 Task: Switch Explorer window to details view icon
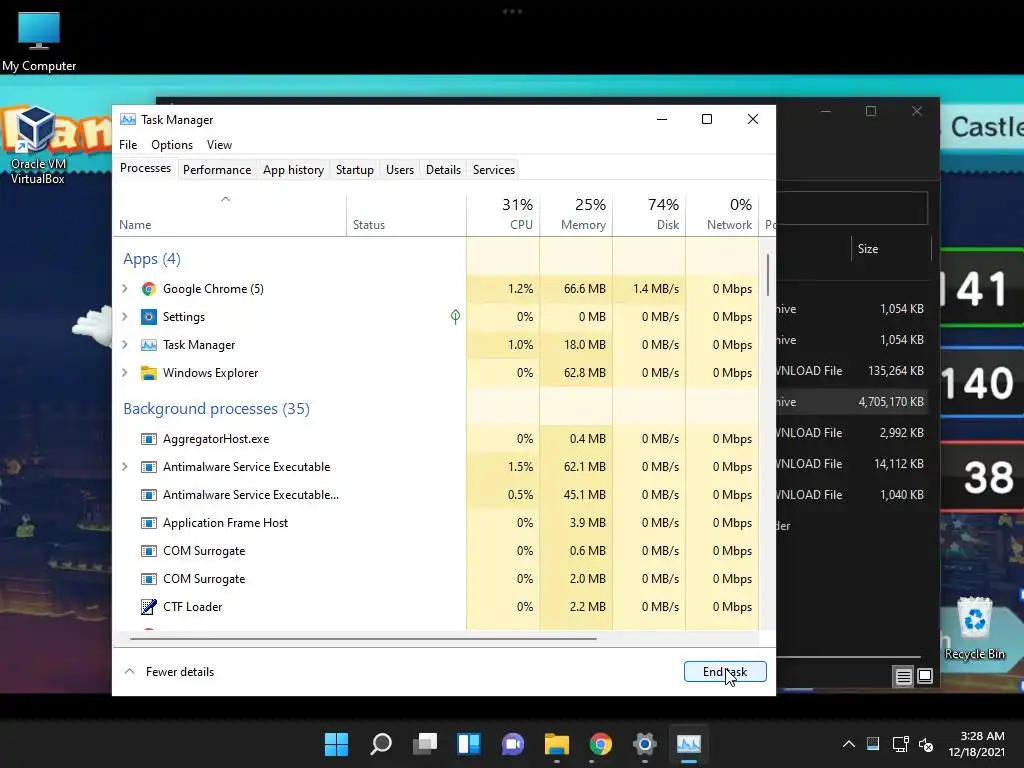(903, 677)
